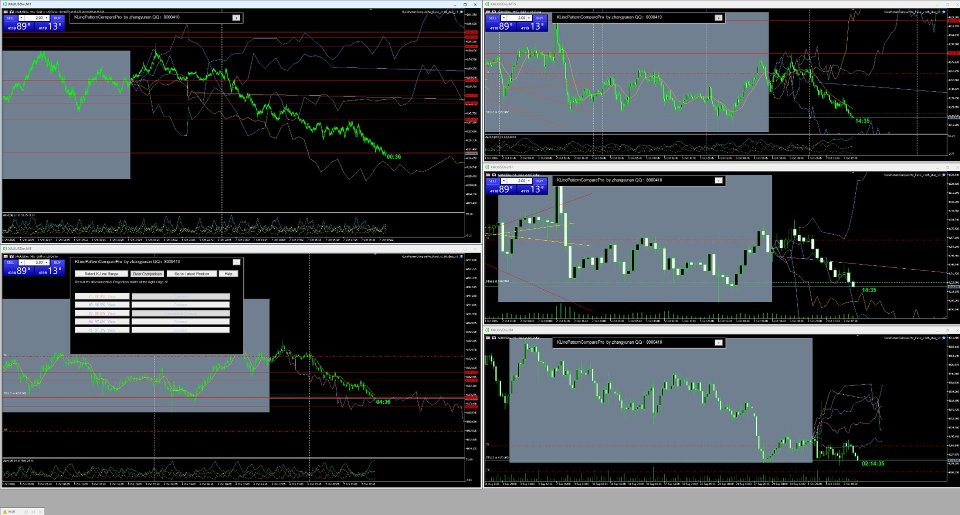Image resolution: width=960 pixels, height=515 pixels.
Task: Click the 04:35 timer label in bottom-left chart
Action: point(383,402)
